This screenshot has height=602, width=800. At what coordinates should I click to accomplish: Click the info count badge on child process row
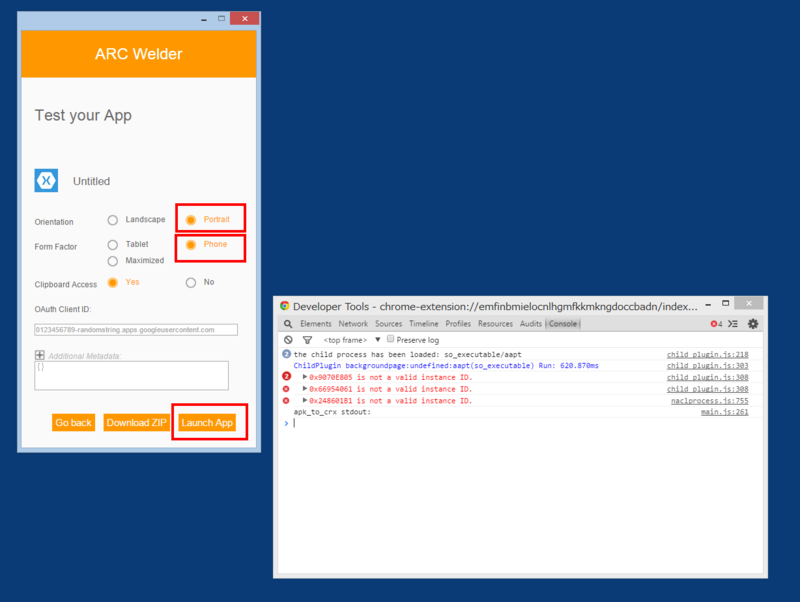tap(286, 354)
